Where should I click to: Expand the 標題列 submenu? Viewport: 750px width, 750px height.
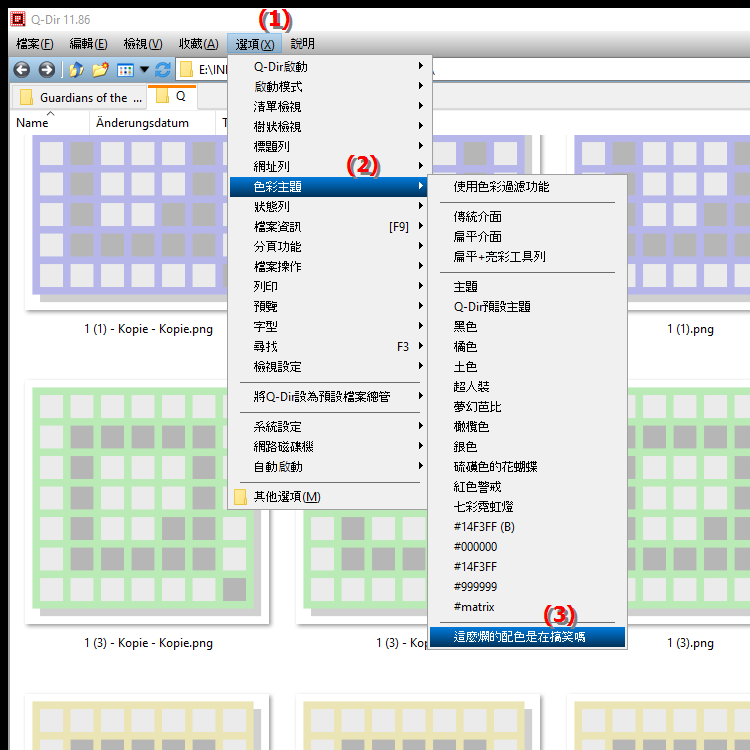coord(328,146)
